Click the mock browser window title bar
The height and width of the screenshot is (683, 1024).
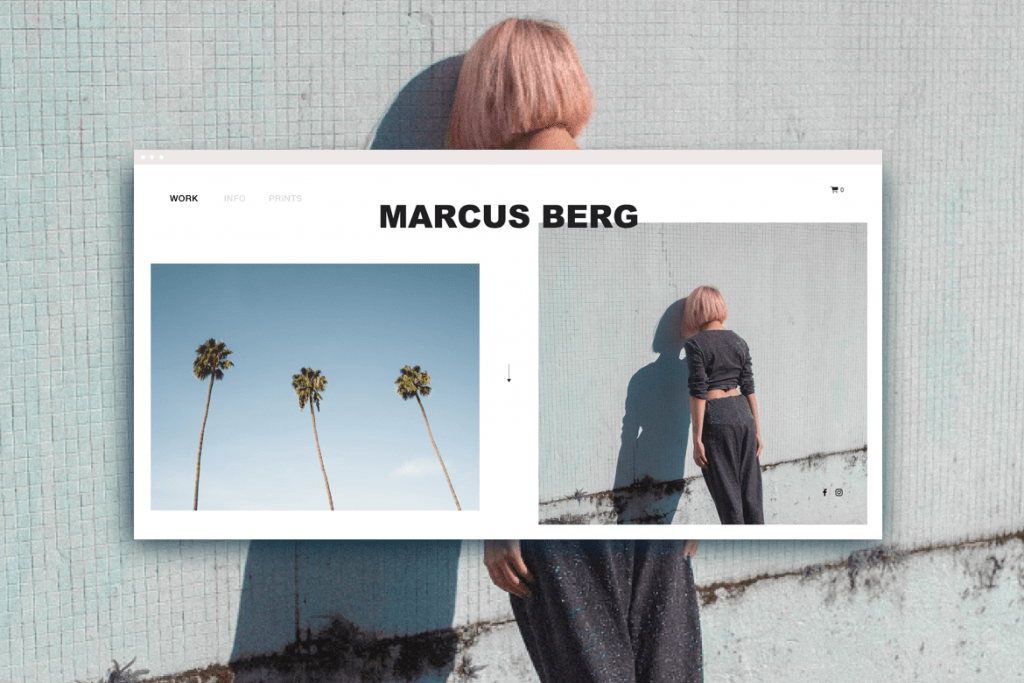coord(508,157)
